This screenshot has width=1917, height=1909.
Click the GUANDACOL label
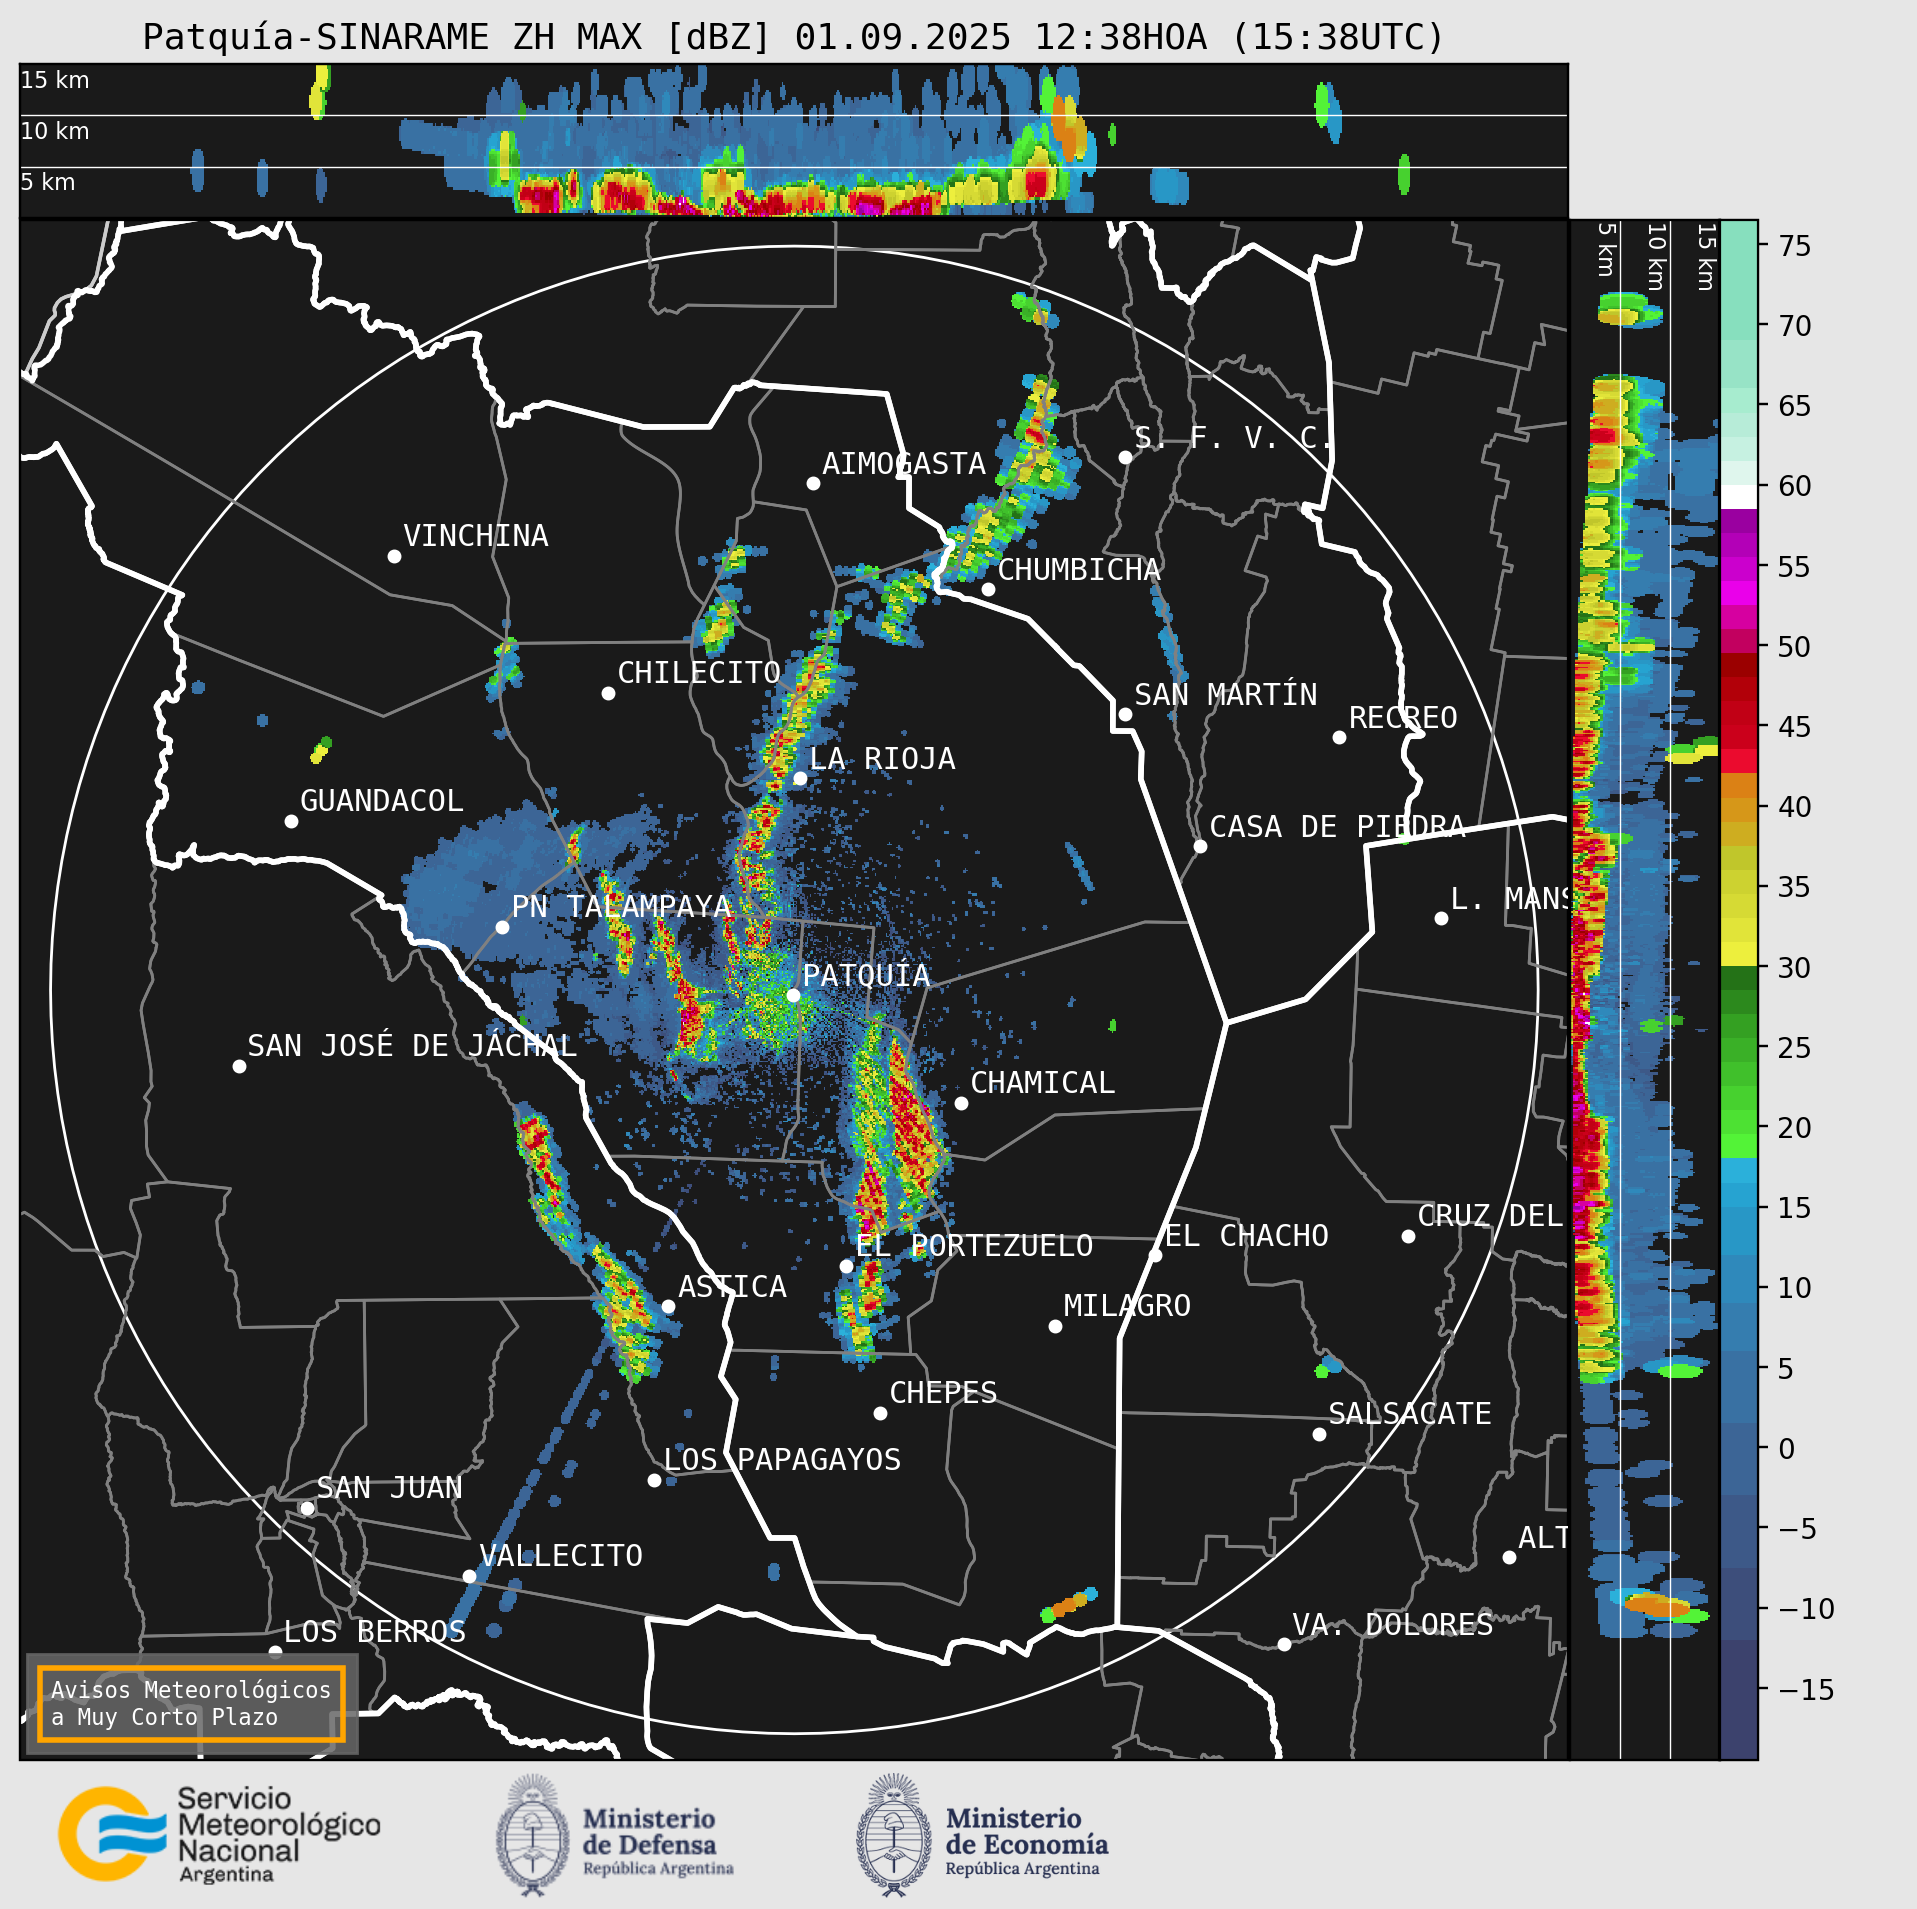click(381, 801)
